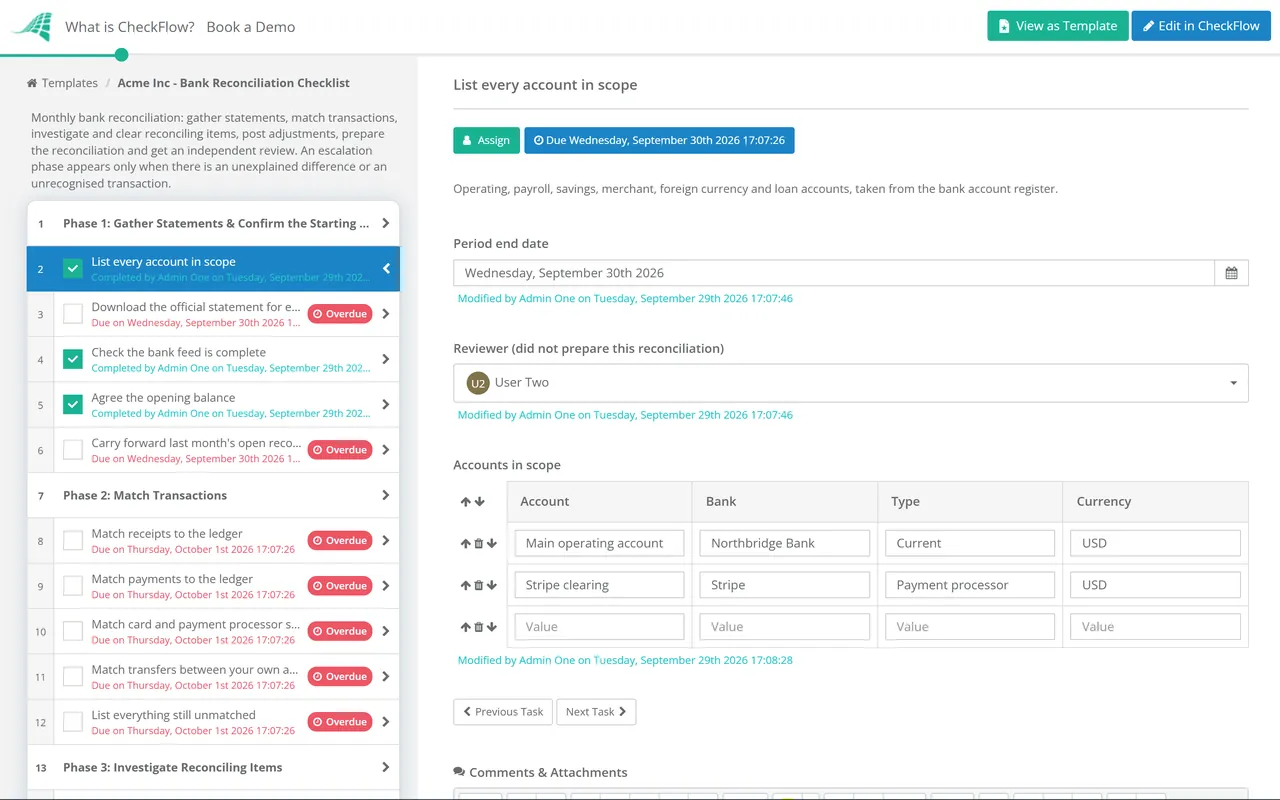Check Match card and payment processor task

(73, 631)
